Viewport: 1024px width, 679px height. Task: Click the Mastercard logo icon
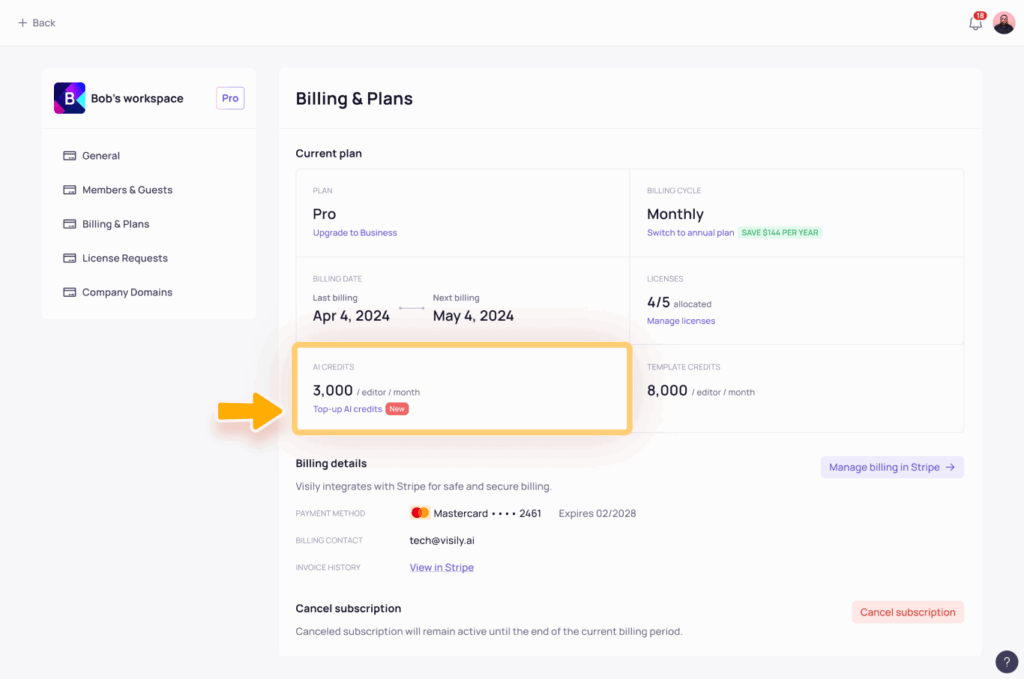pos(420,513)
